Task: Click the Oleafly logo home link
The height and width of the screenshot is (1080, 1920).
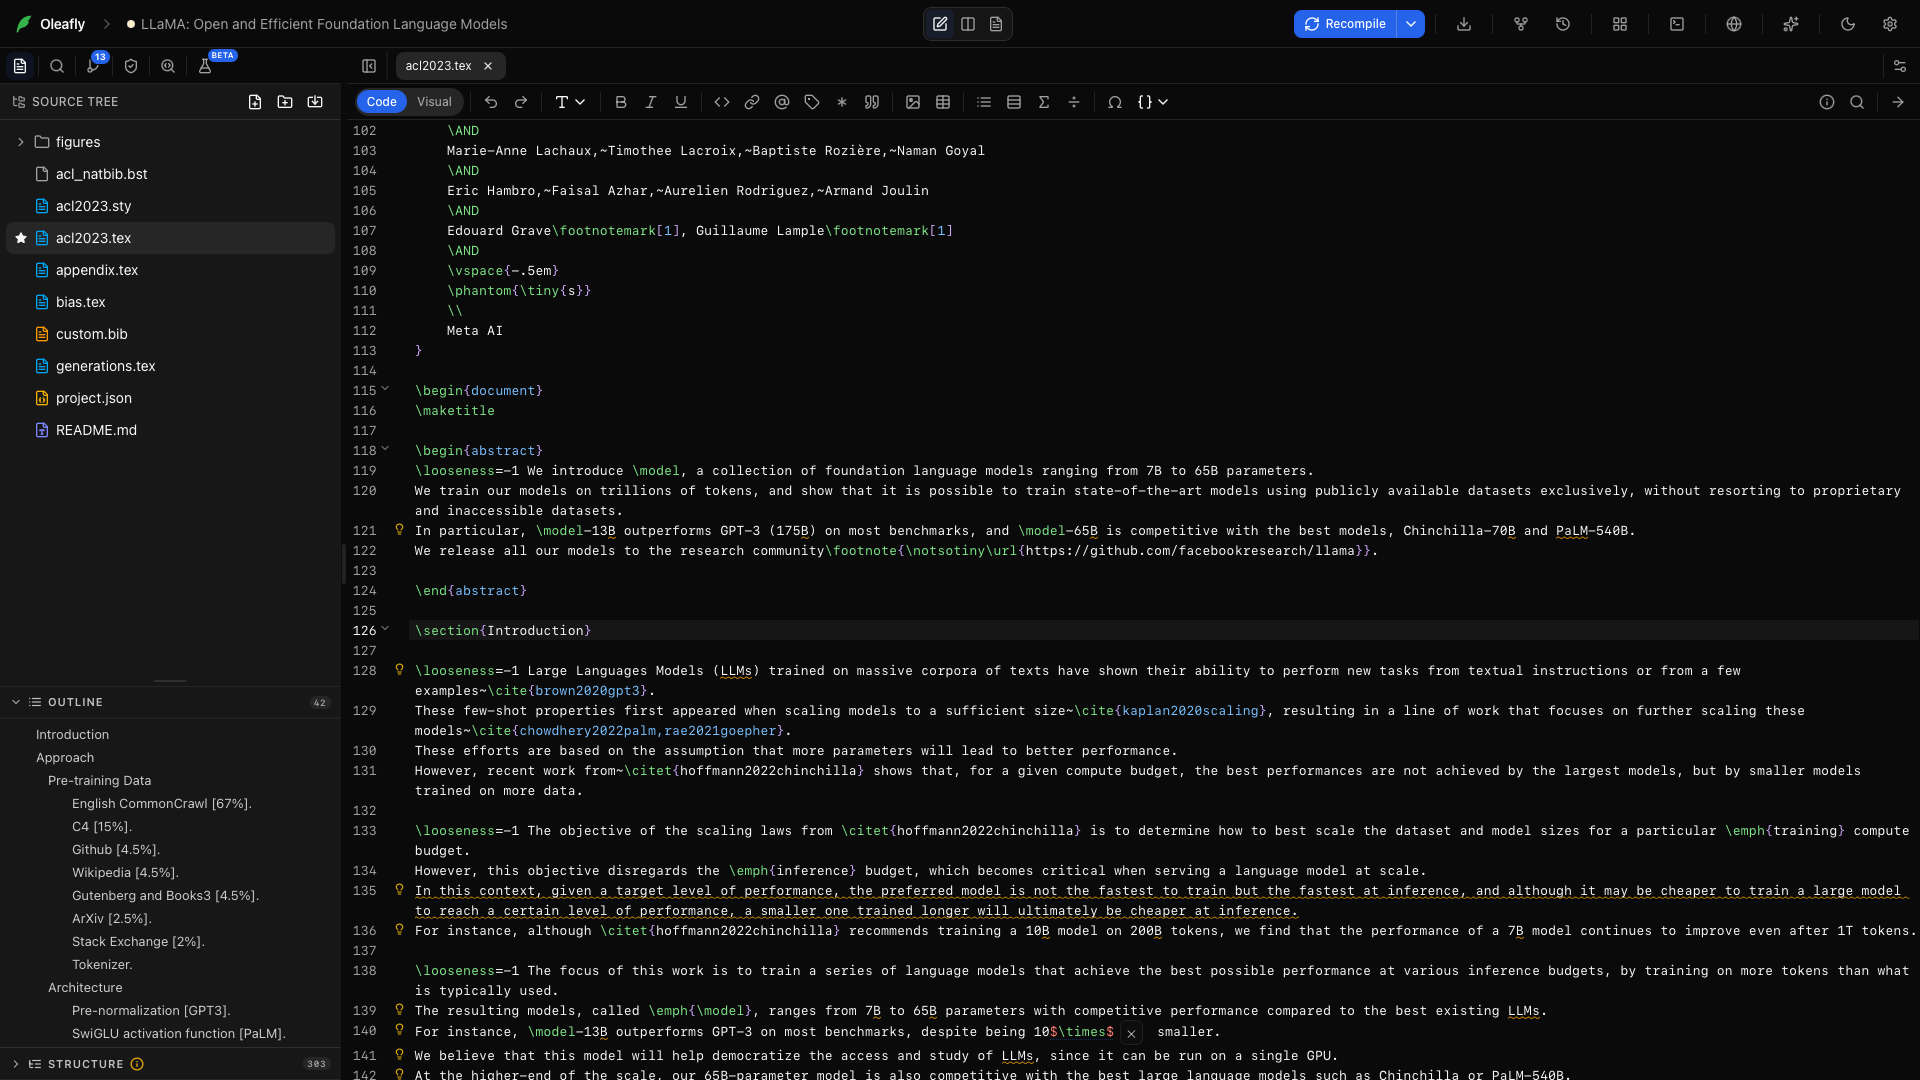Action: click(51, 24)
